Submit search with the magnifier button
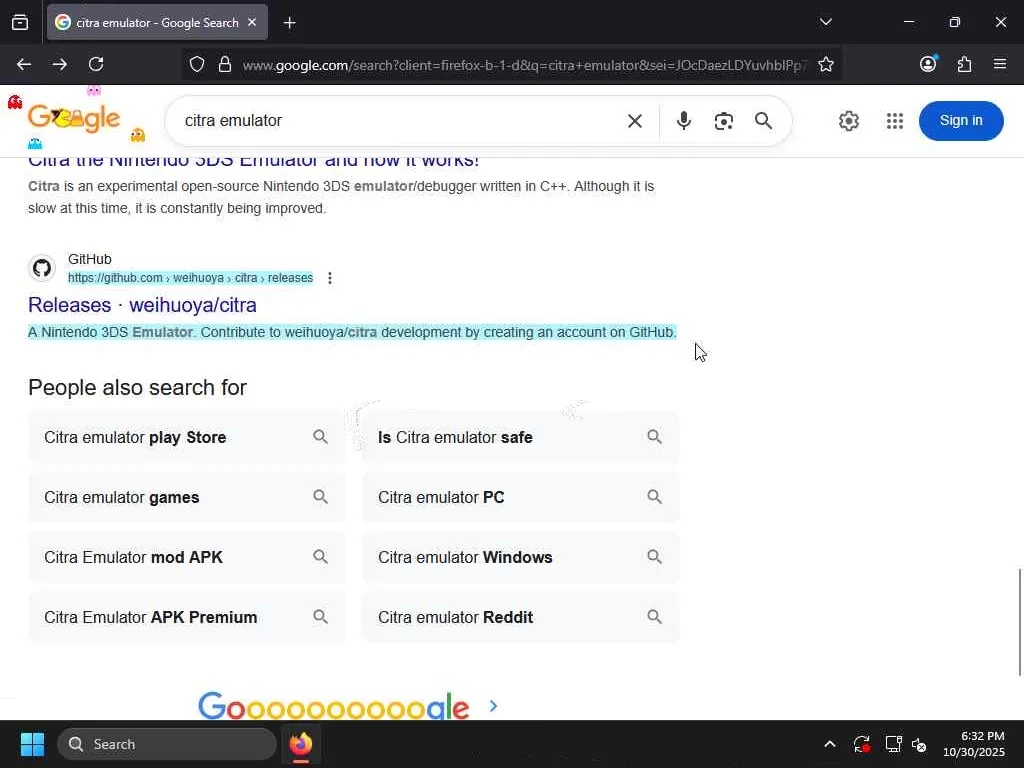Image resolution: width=1024 pixels, height=768 pixels. click(763, 121)
